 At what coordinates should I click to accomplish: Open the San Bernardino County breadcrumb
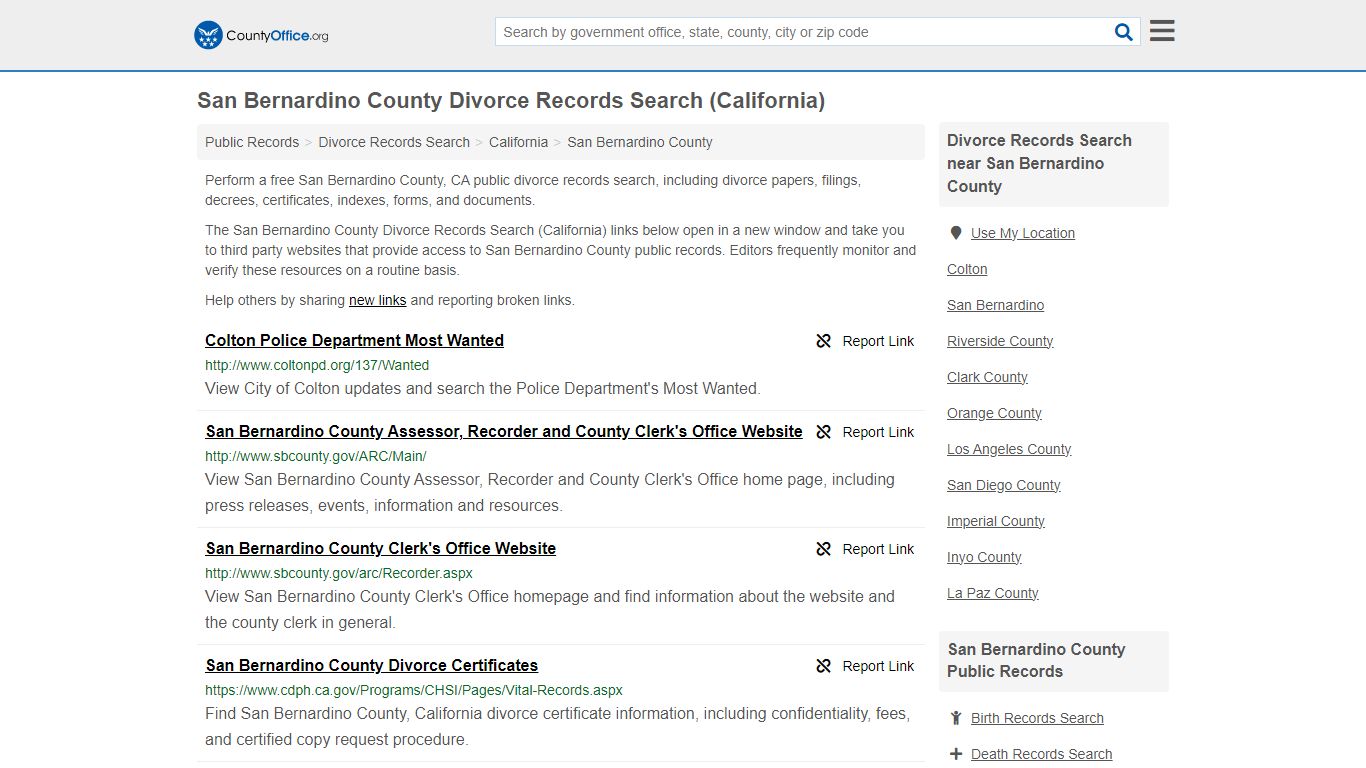tap(640, 142)
